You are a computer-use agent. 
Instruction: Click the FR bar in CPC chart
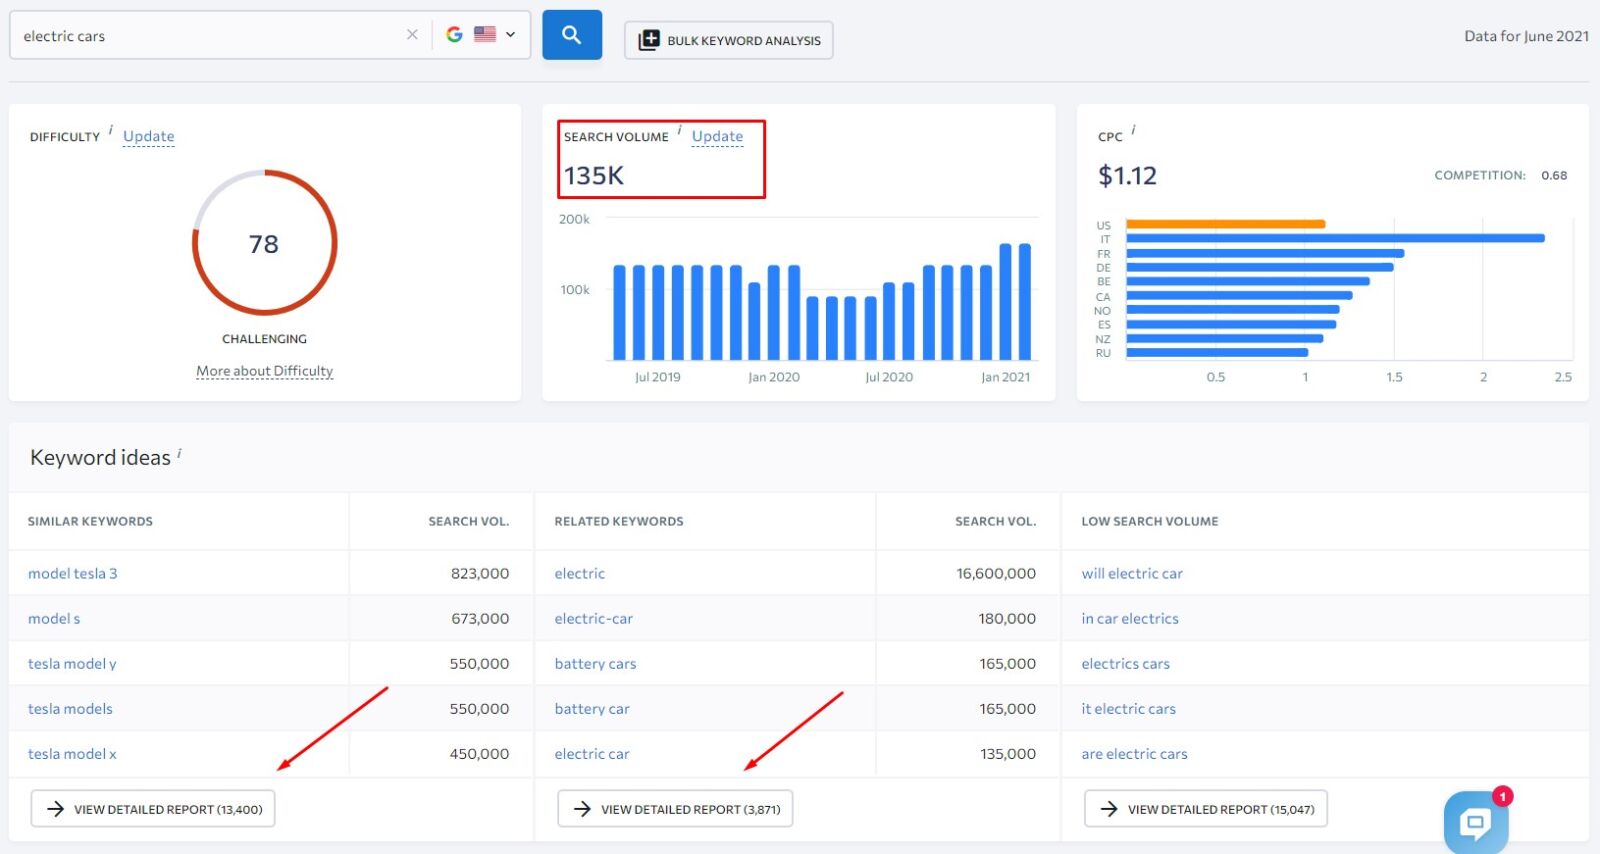(x=1265, y=253)
